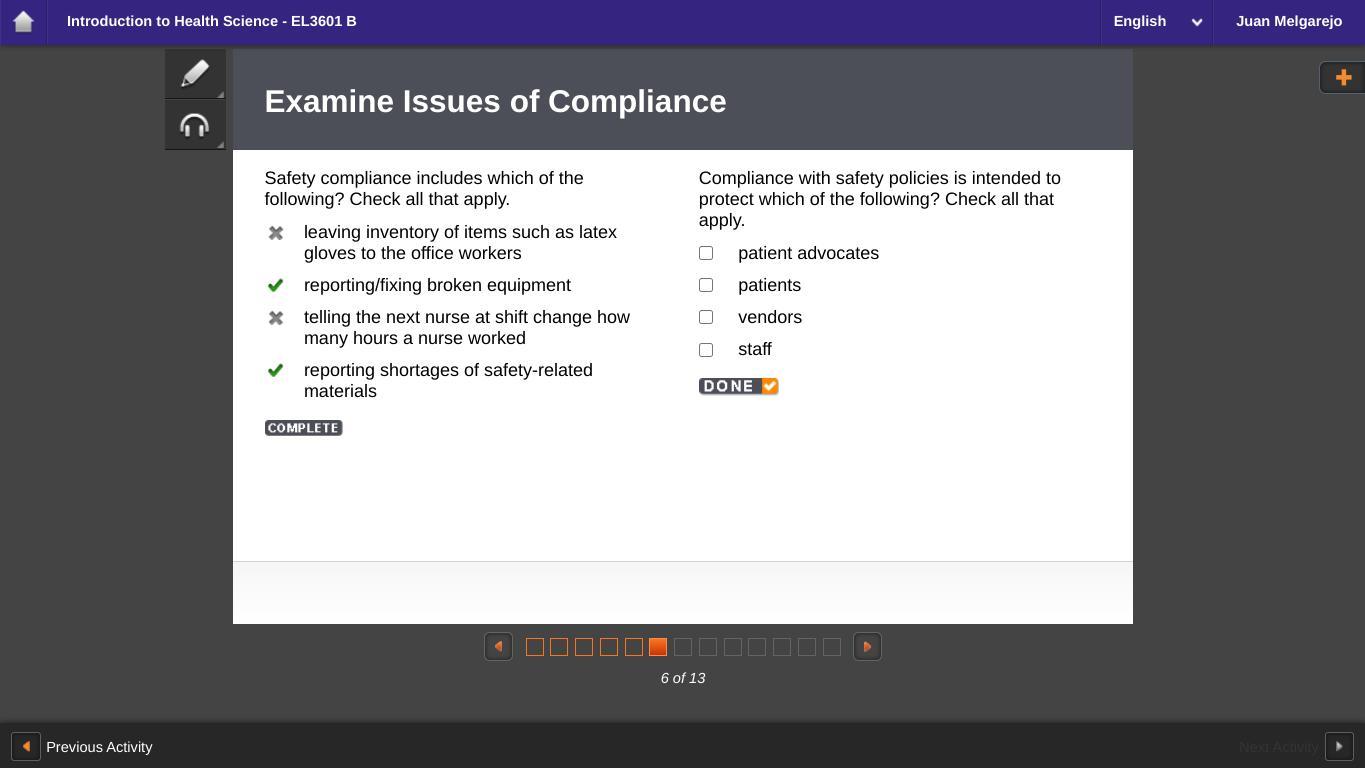
Task: Expand the orange plus panel
Action: (x=1343, y=78)
